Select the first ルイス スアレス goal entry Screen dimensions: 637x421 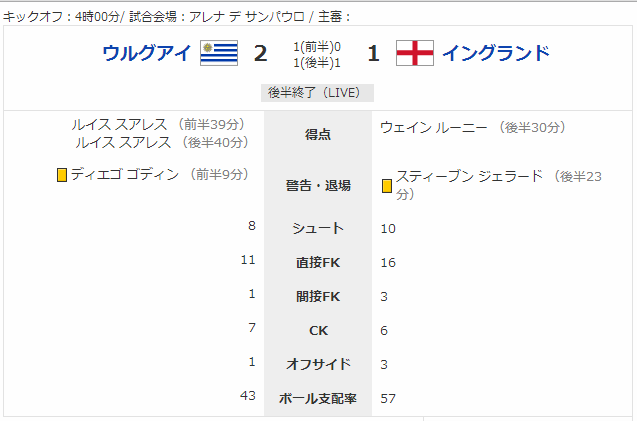tap(158, 124)
